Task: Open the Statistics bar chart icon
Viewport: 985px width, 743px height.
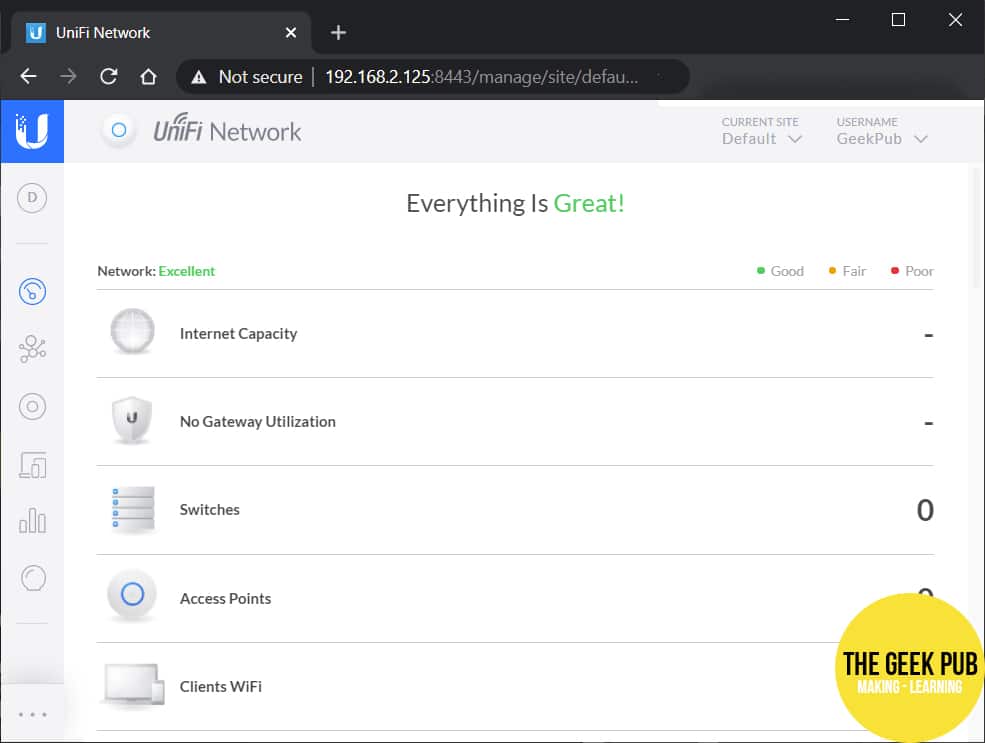Action: pyautogui.click(x=33, y=521)
